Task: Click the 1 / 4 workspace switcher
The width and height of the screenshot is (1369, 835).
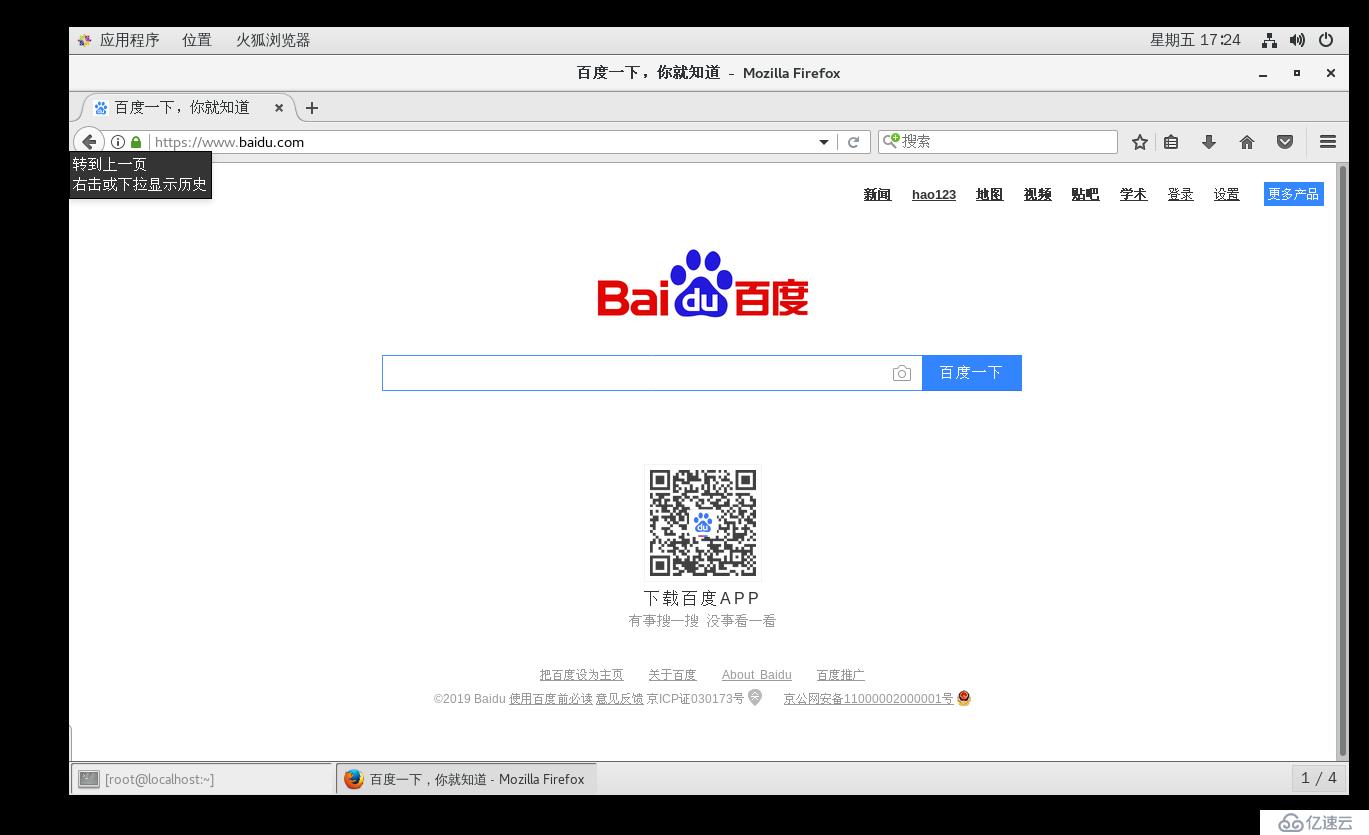Action: (1318, 778)
